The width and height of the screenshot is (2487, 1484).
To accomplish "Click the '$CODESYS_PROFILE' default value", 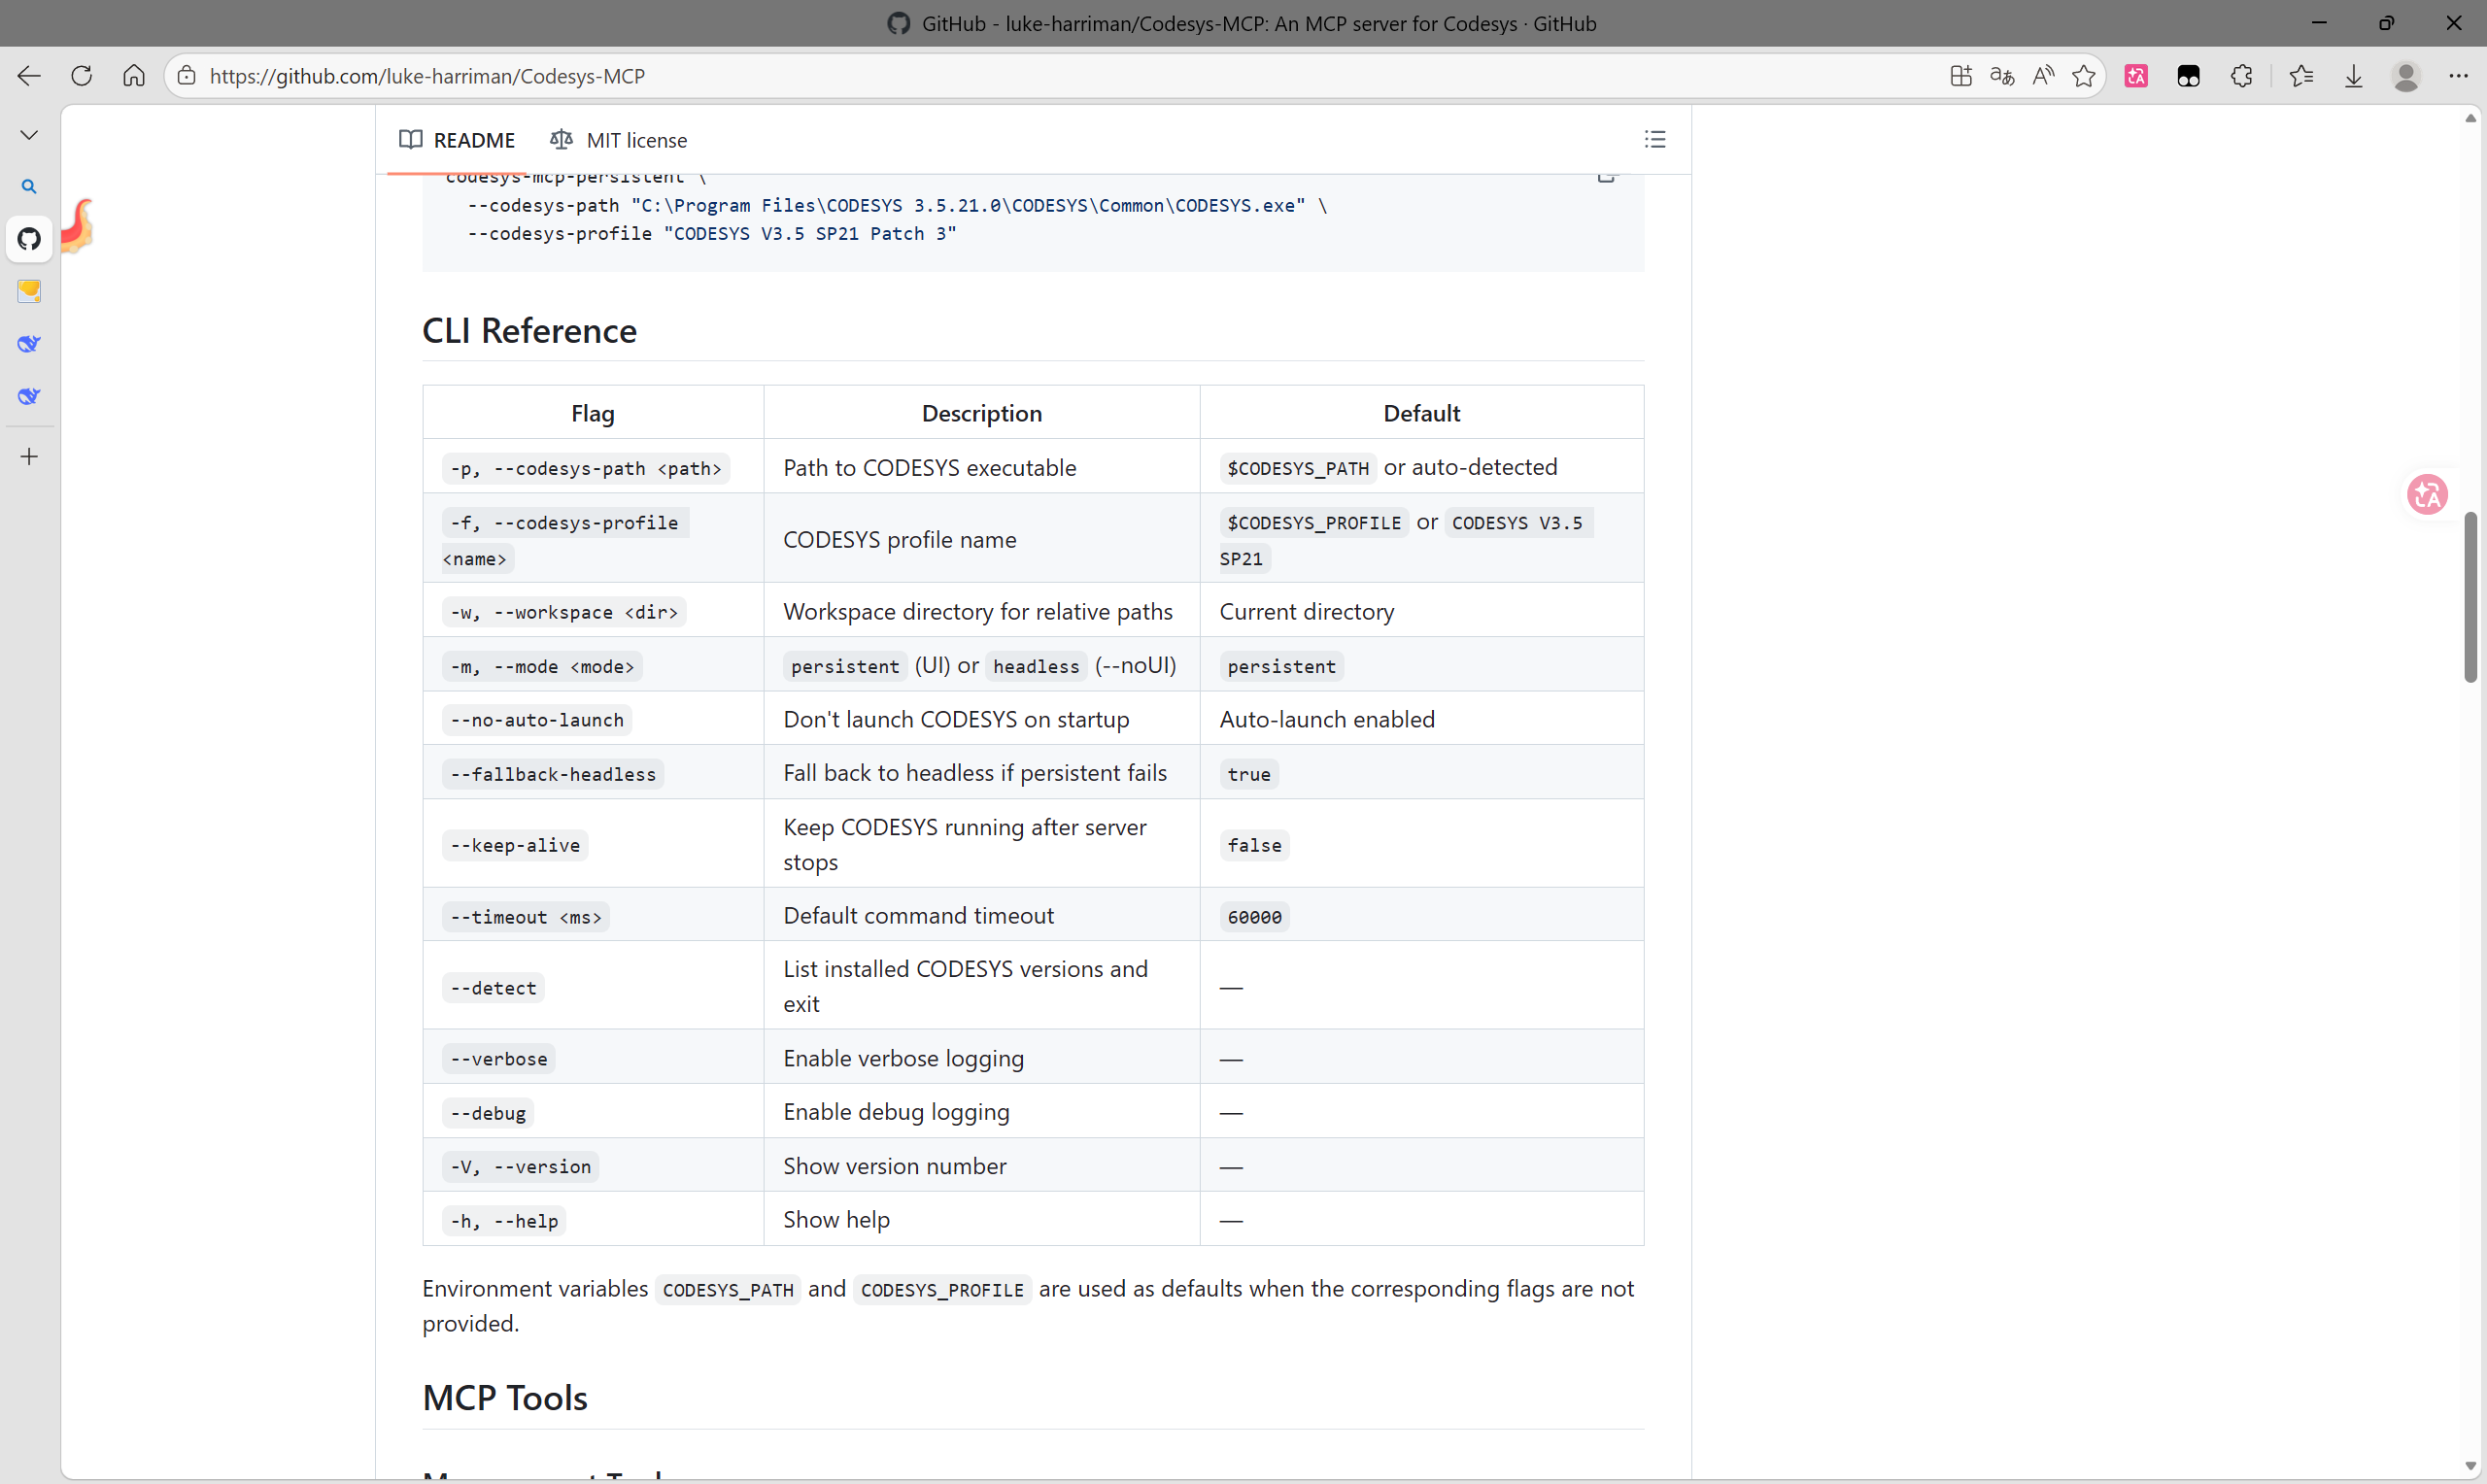I will [x=1314, y=523].
